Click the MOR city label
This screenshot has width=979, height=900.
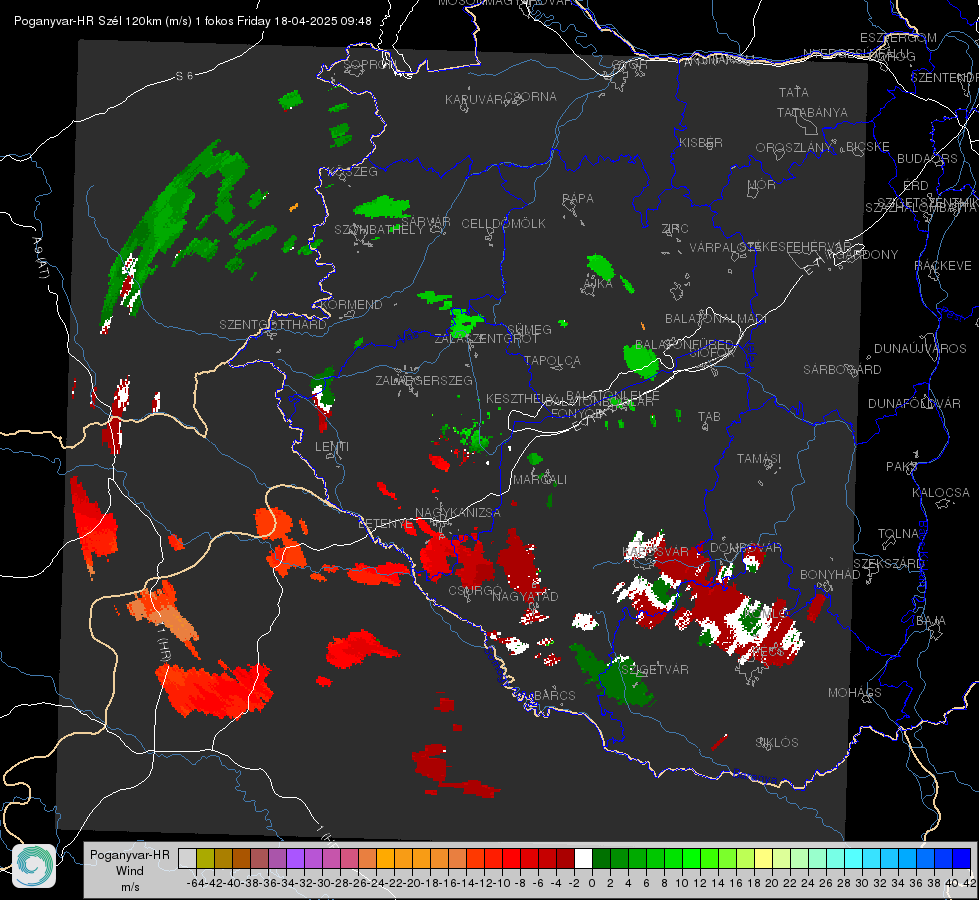pos(762,185)
